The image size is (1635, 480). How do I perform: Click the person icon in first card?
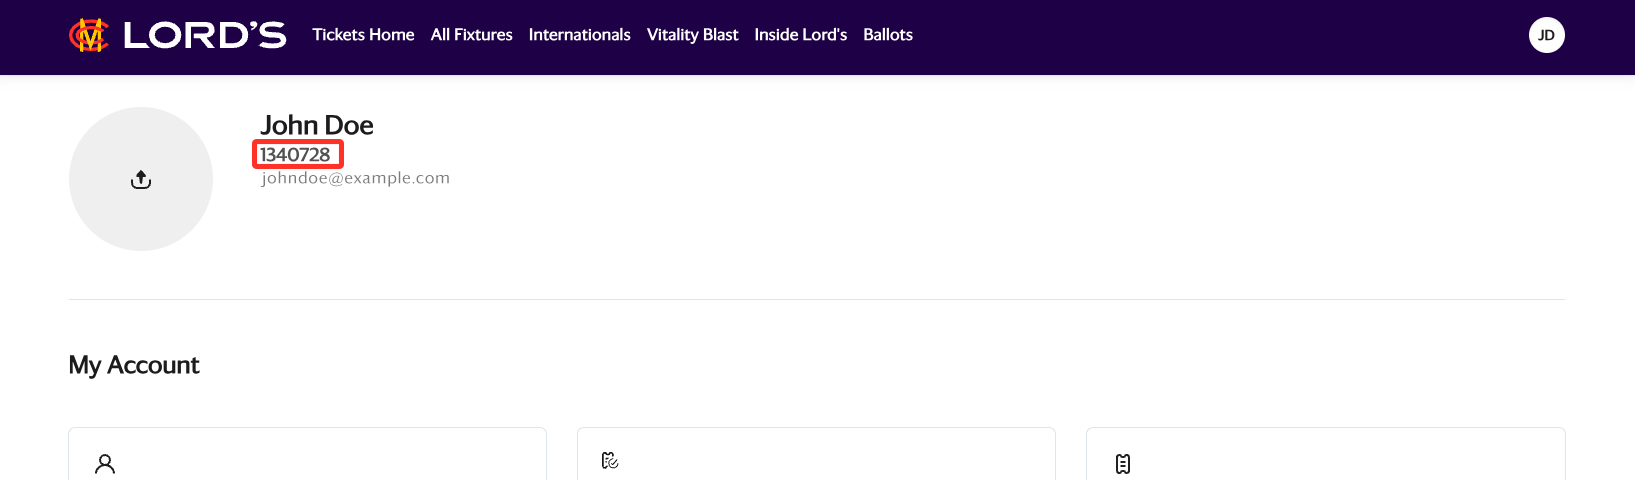click(105, 463)
